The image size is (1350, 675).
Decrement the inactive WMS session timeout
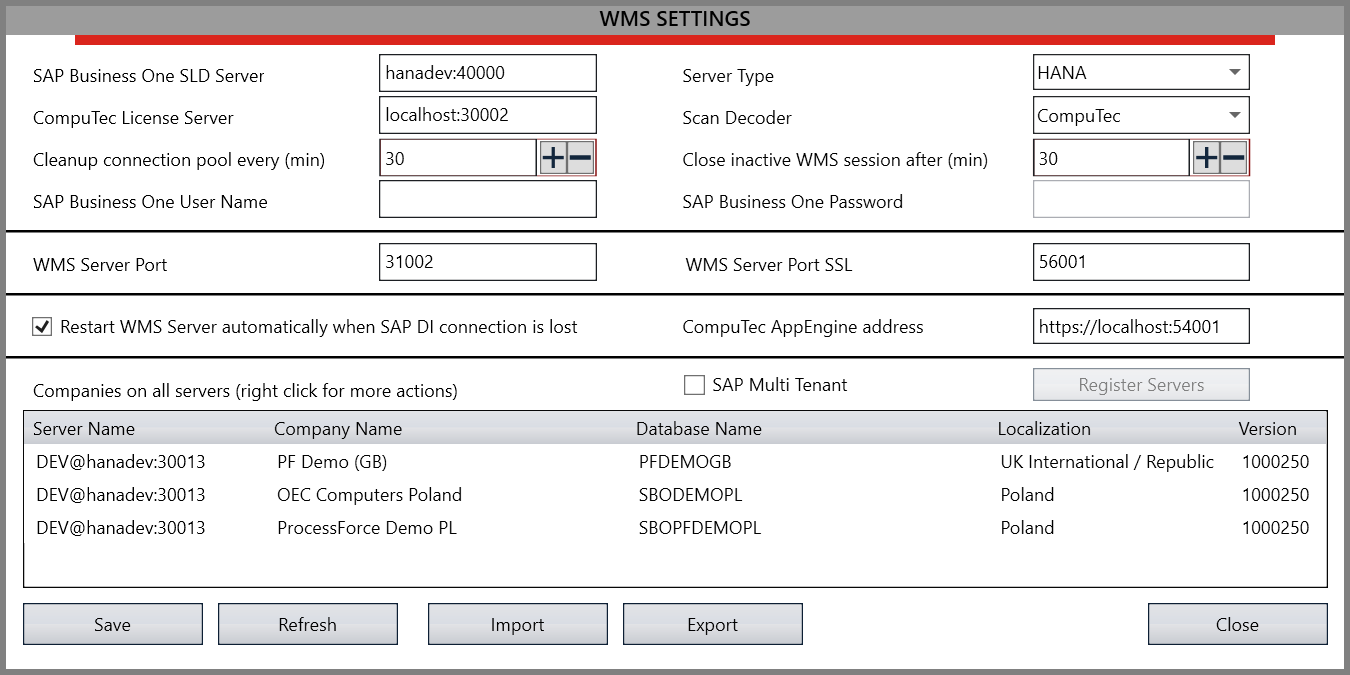pos(1234,158)
